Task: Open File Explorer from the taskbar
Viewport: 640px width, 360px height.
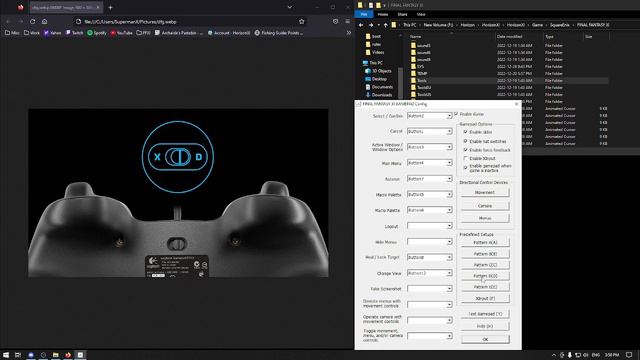Action: pyautogui.click(x=56, y=355)
